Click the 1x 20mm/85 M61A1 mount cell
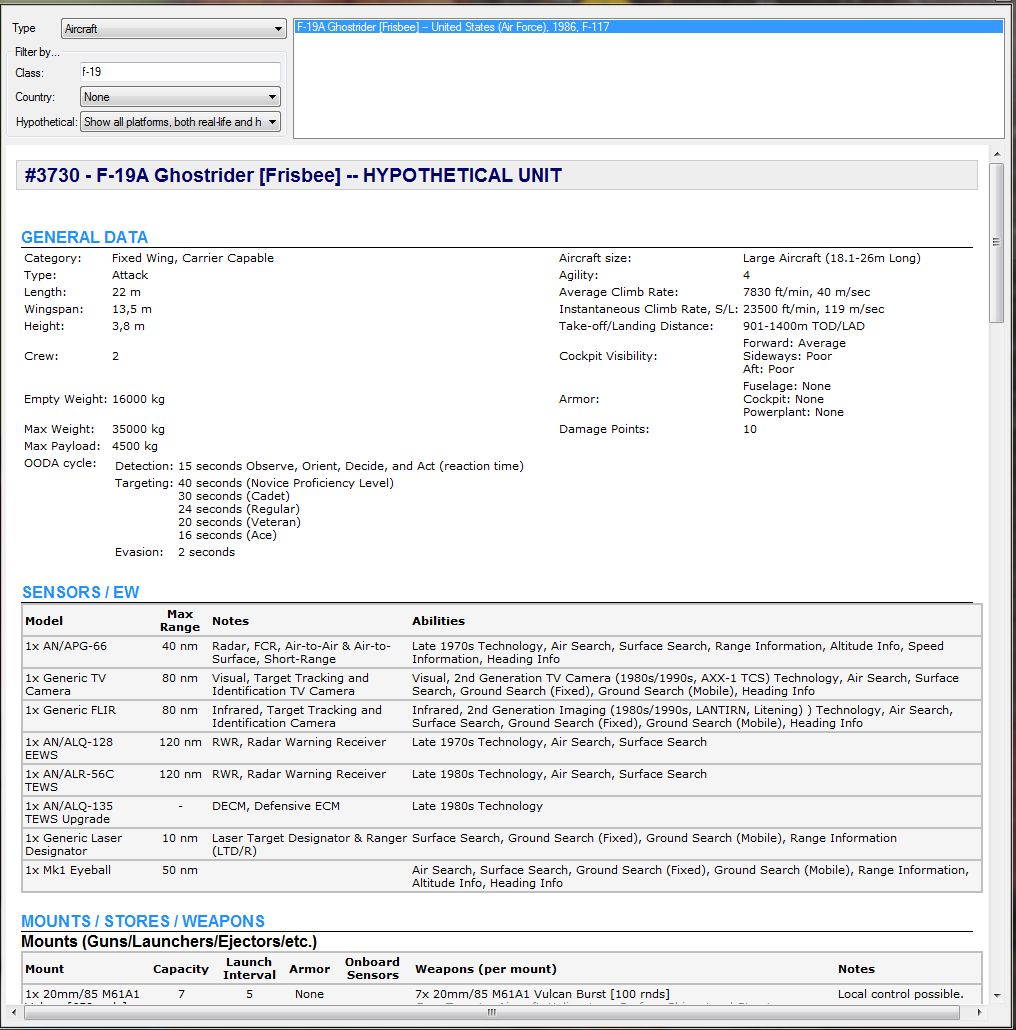The width and height of the screenshot is (1016, 1030). click(82, 994)
